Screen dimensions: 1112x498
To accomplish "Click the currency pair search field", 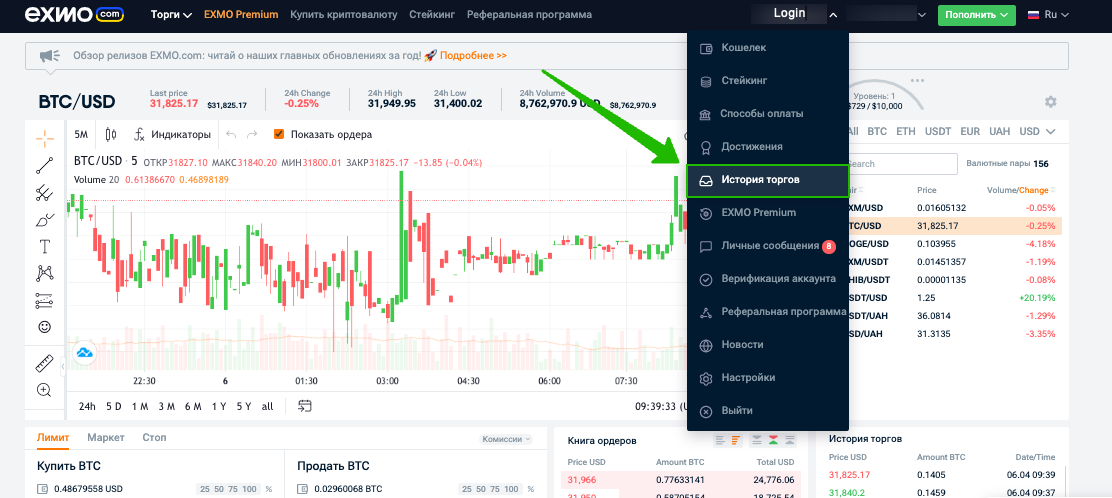I will 902,164.
